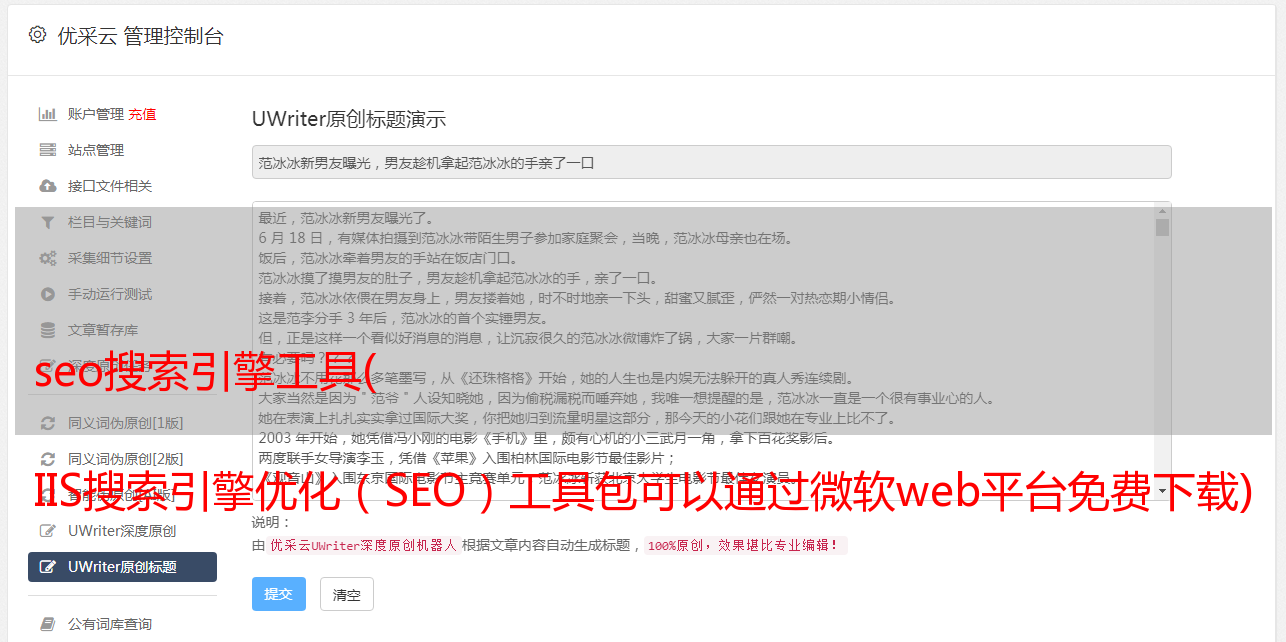This screenshot has height=642, width=1286.
Task: Submit with the blue 提交 button
Action: click(278, 594)
